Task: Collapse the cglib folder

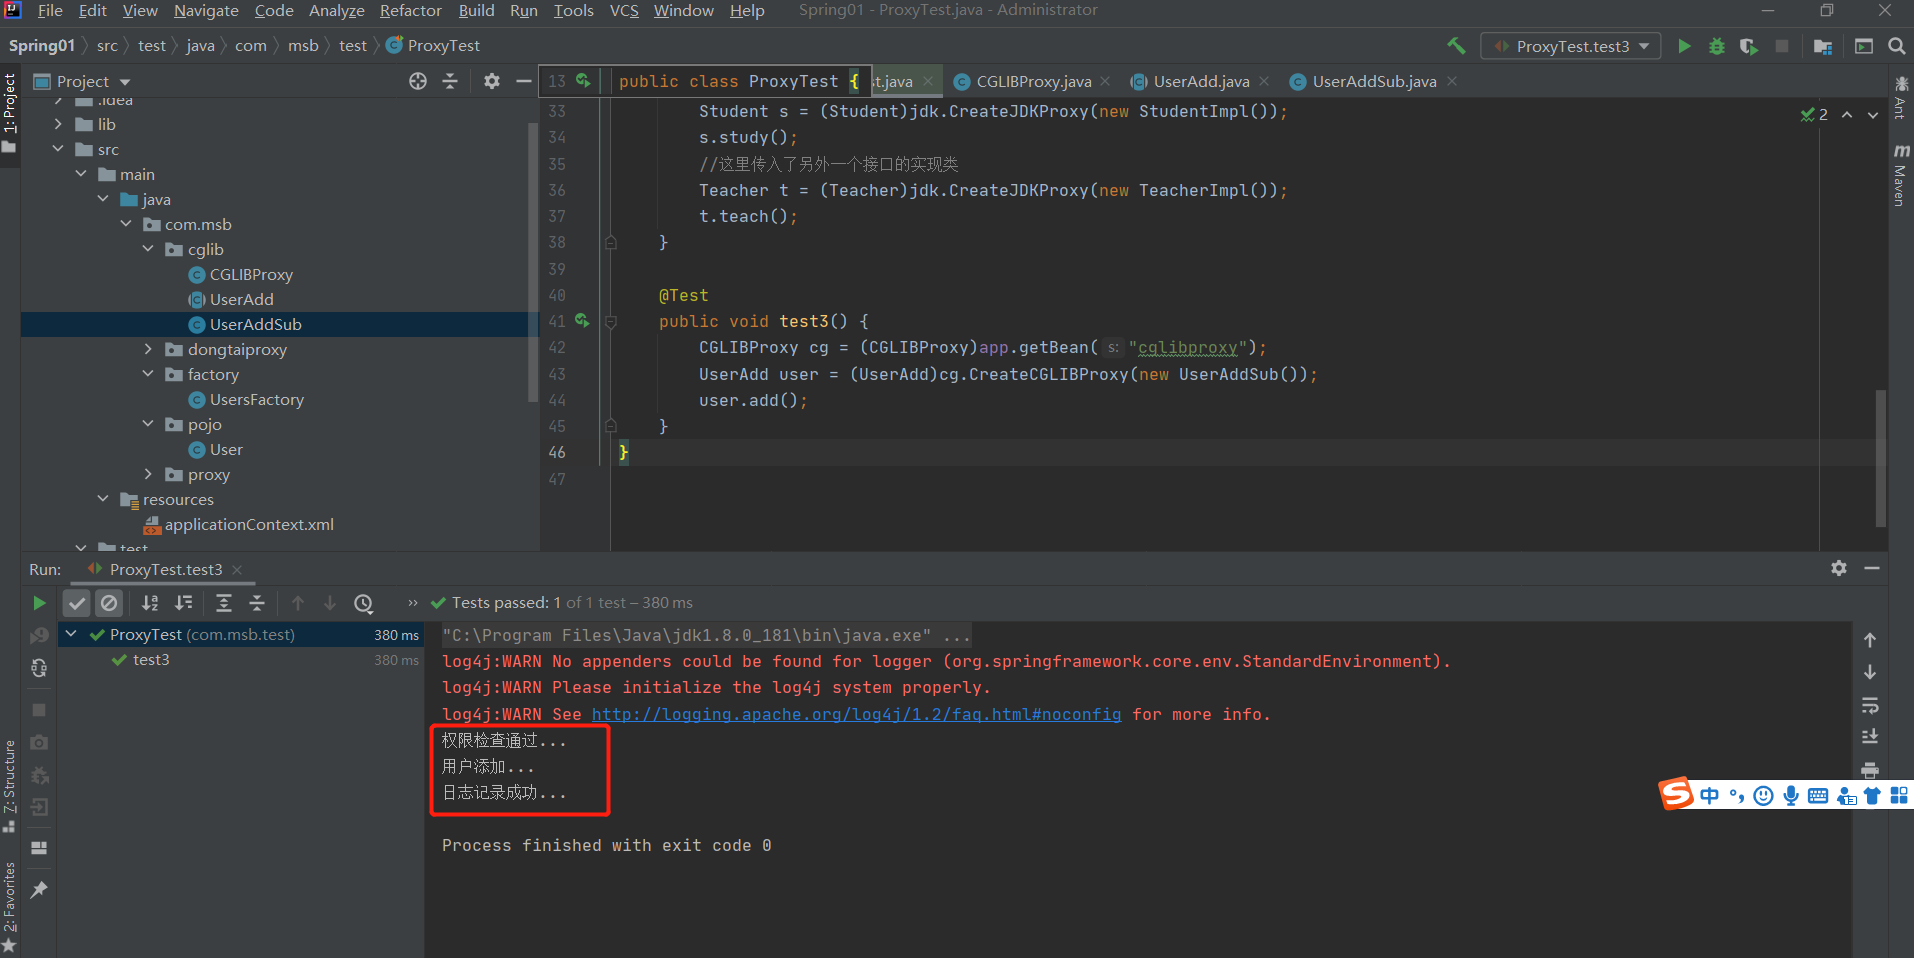Action: point(148,249)
